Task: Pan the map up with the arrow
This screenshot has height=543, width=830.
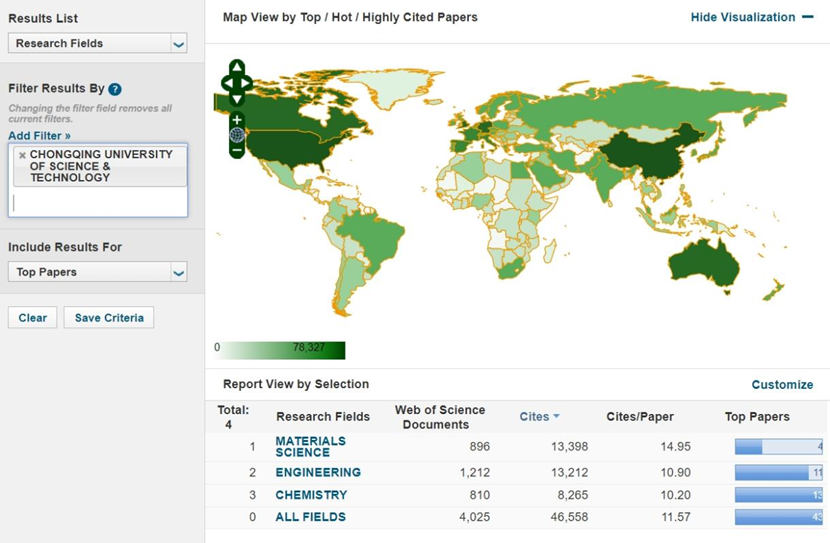Action: [x=237, y=68]
